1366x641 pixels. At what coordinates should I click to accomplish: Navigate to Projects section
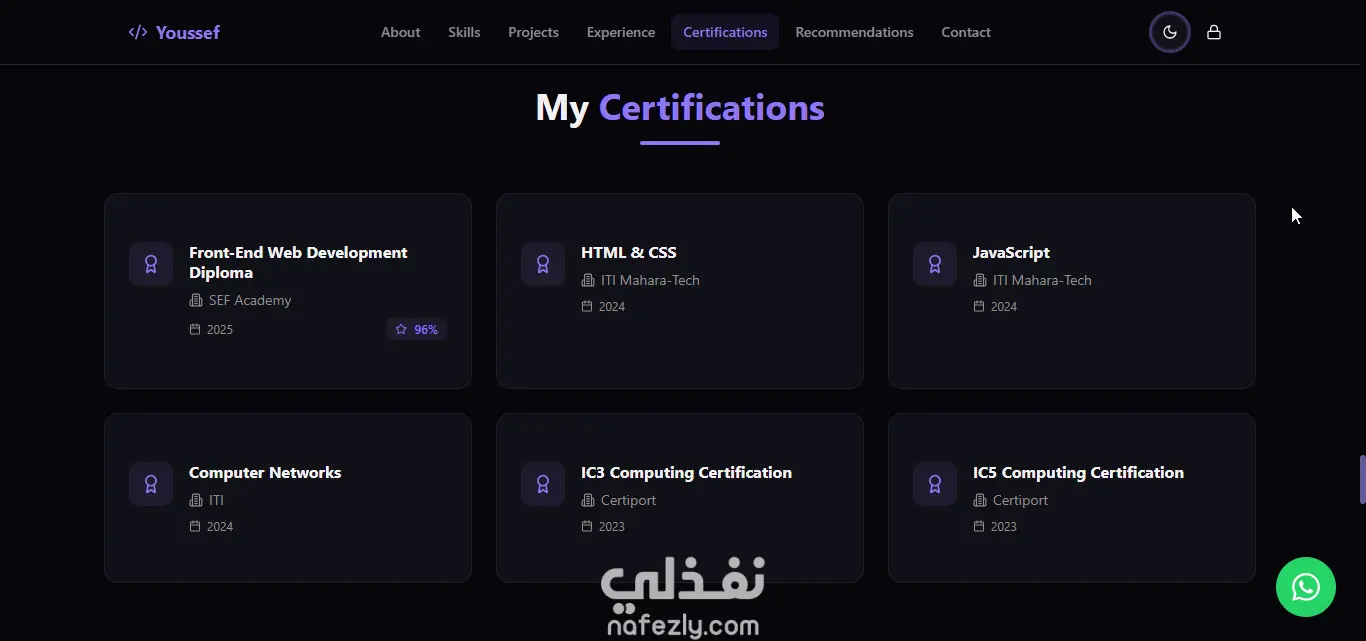(x=533, y=32)
